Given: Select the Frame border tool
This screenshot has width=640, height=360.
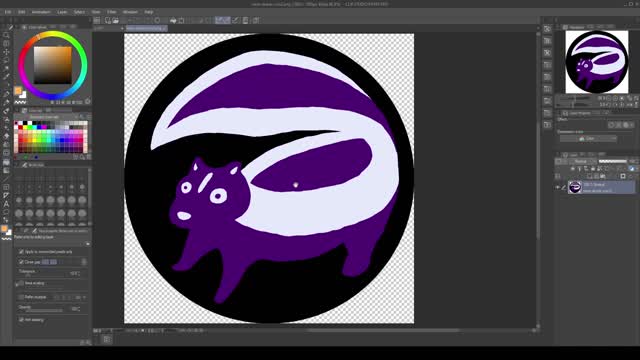Looking at the screenshot, I should tap(6, 187).
